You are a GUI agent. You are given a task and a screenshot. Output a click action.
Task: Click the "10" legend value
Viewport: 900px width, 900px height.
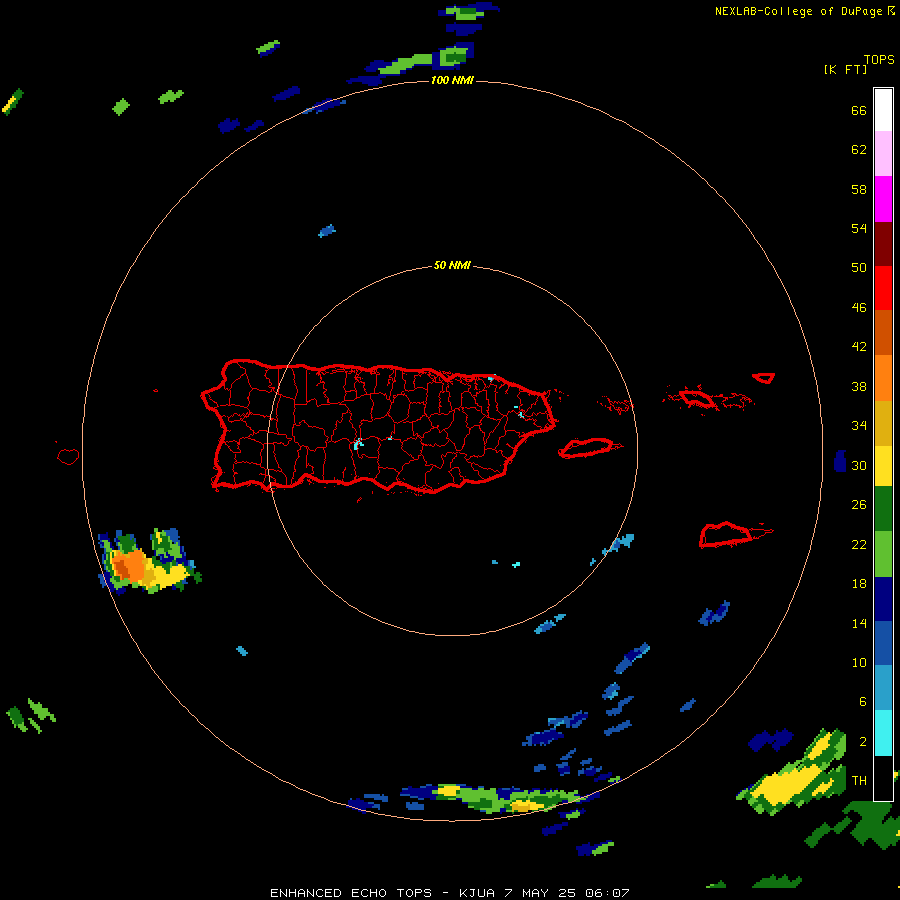[x=859, y=663]
